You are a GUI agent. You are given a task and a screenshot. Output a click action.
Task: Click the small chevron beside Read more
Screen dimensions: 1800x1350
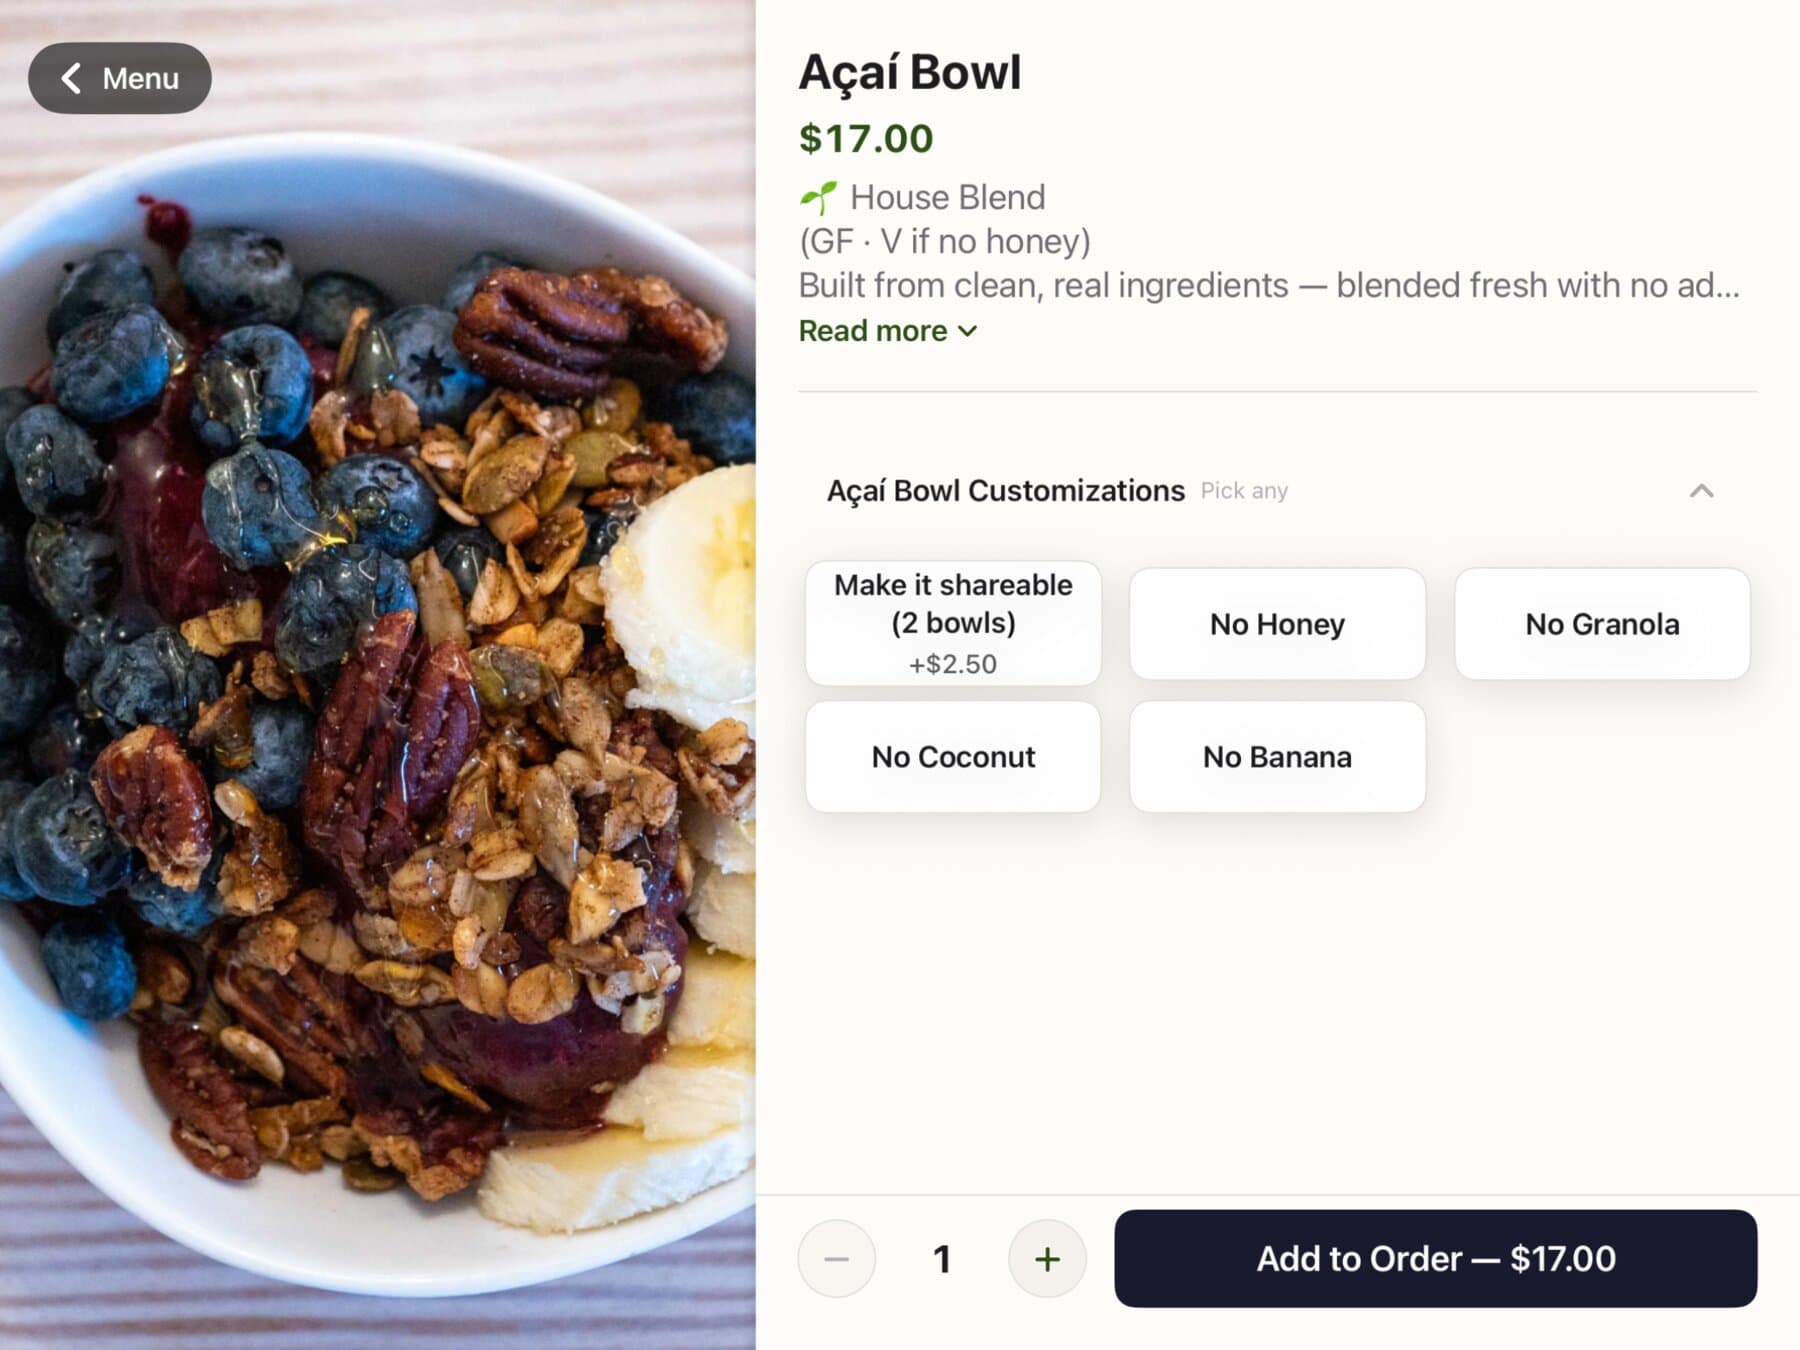pos(967,331)
